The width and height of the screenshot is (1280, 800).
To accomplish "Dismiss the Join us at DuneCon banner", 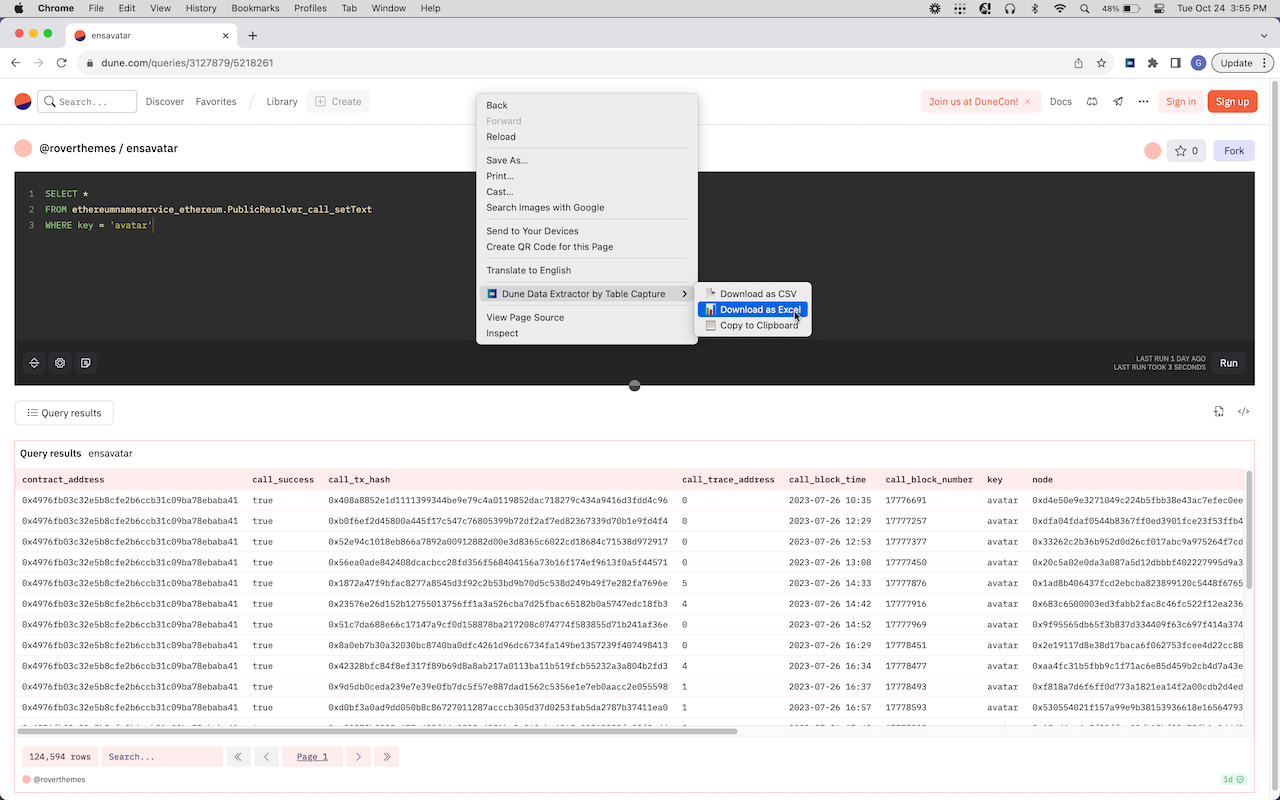I will click(1027, 101).
